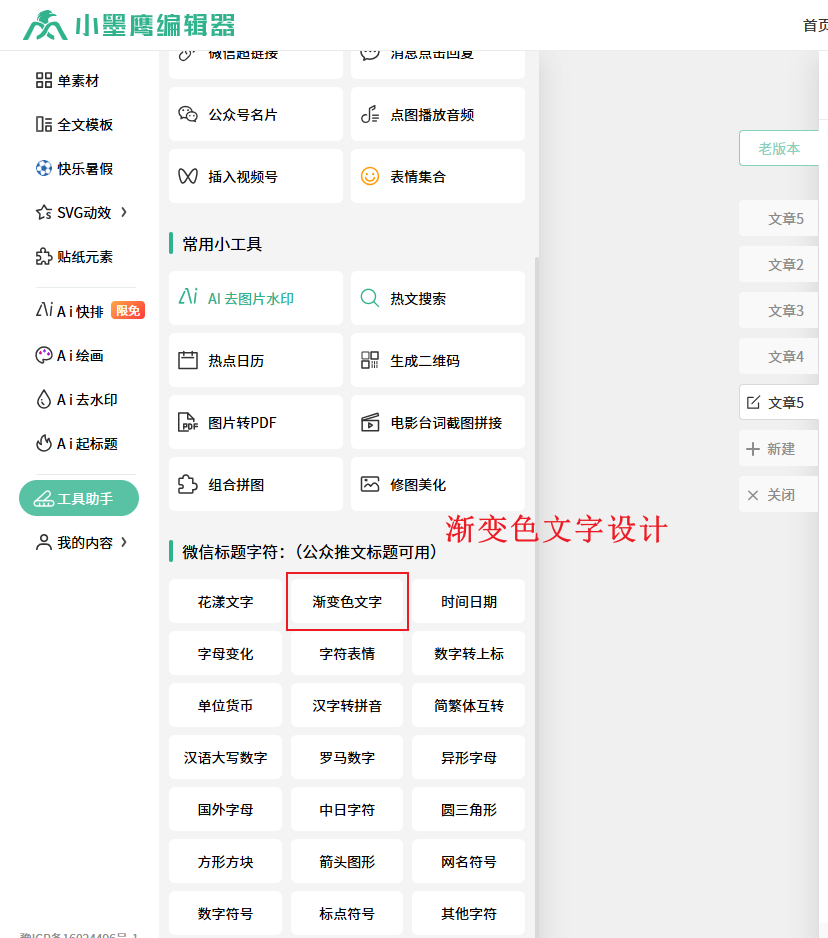Open the 快乐暑假 soccer ball item
Image resolution: width=828 pixels, height=938 pixels.
pos(74,169)
